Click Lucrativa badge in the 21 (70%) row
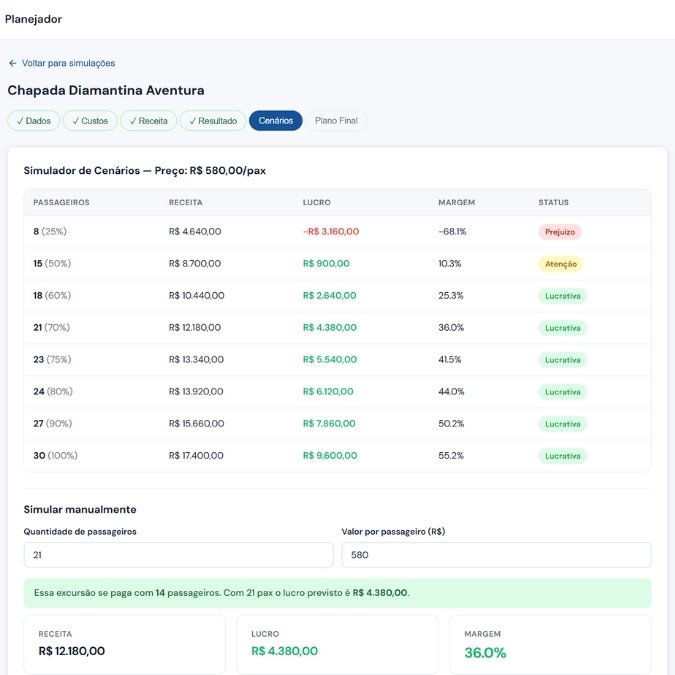The width and height of the screenshot is (675, 675). point(563,328)
